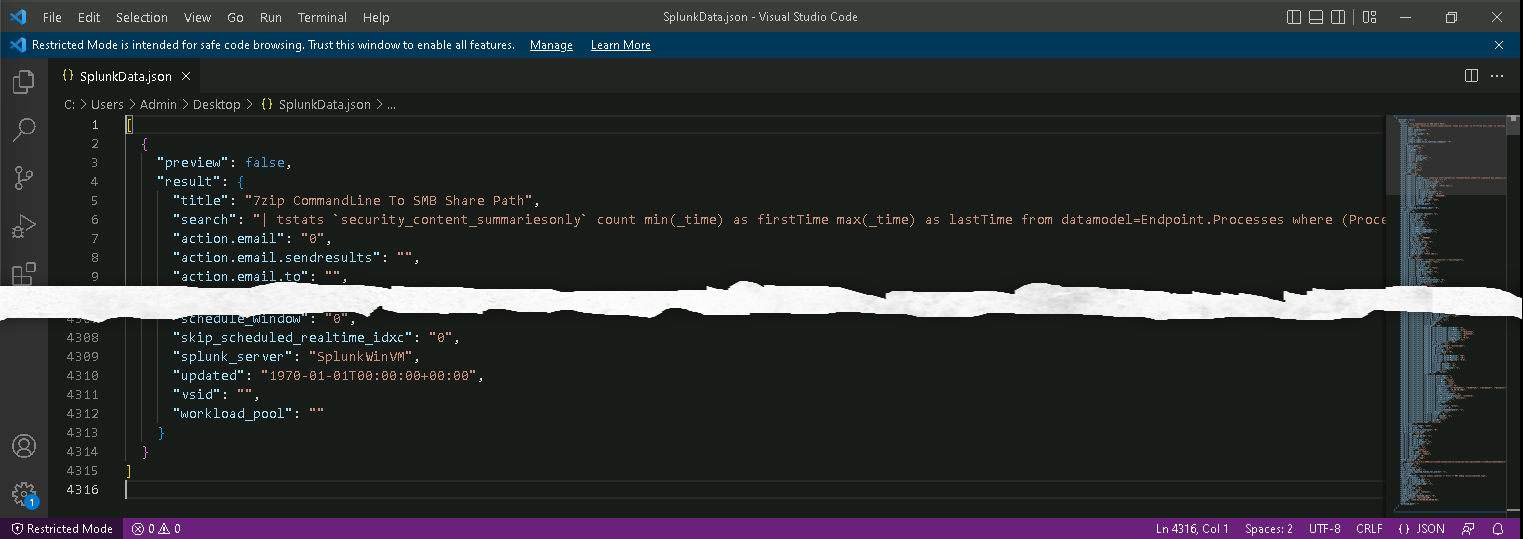Change the file encoding via UTF-8
Viewport: 1523px width, 539px height.
(1324, 529)
